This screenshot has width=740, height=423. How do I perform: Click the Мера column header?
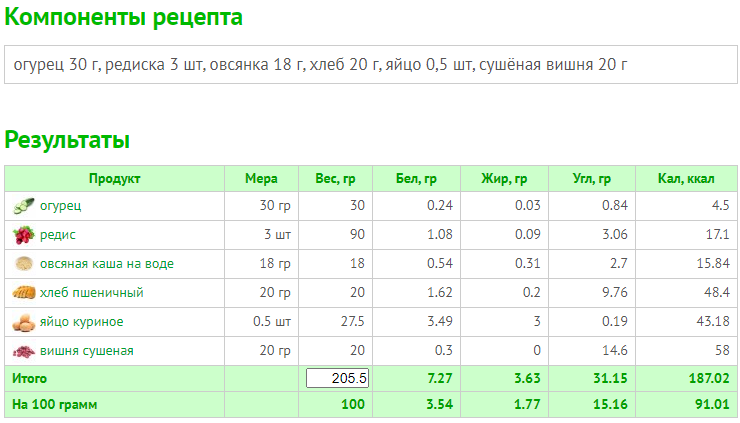(261, 179)
